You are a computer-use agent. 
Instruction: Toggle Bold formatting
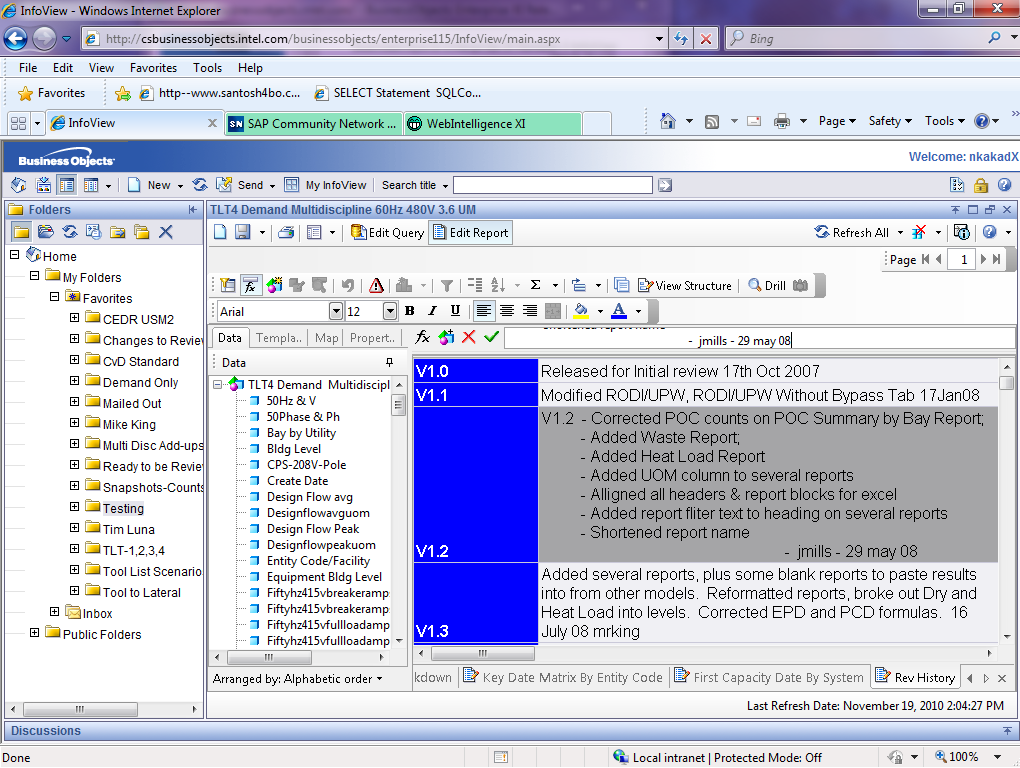pyautogui.click(x=409, y=311)
